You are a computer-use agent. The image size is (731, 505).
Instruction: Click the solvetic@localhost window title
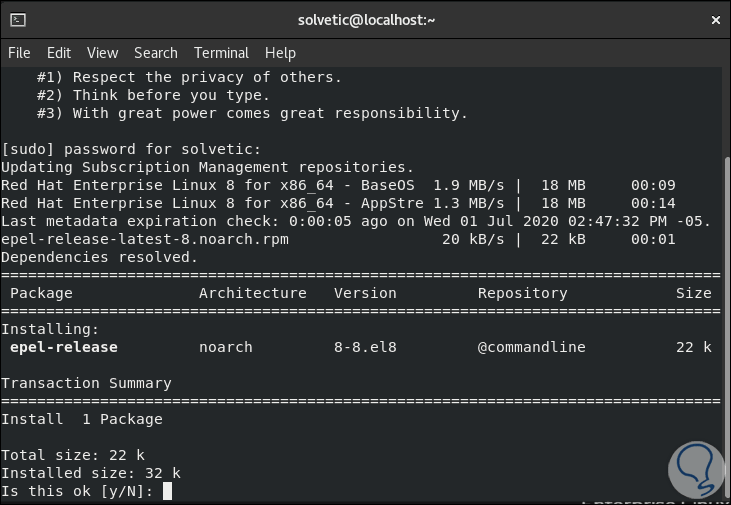click(366, 19)
